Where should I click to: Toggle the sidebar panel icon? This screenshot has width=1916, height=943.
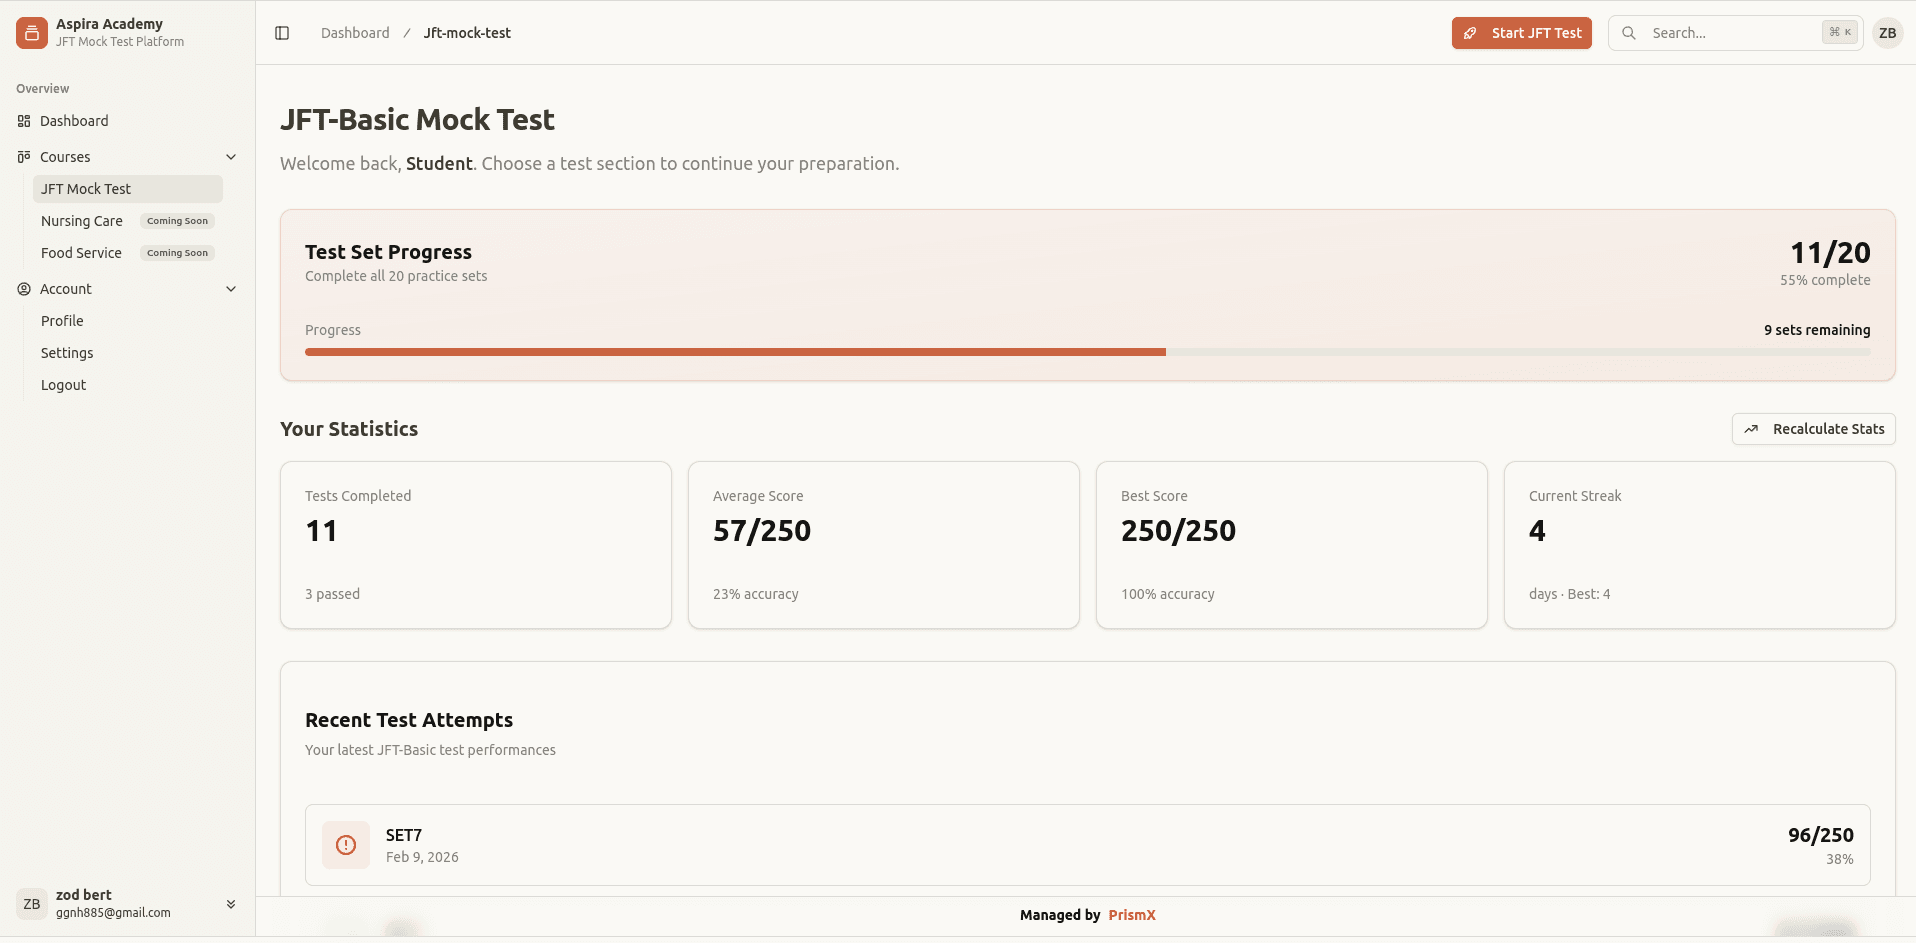[x=282, y=33]
